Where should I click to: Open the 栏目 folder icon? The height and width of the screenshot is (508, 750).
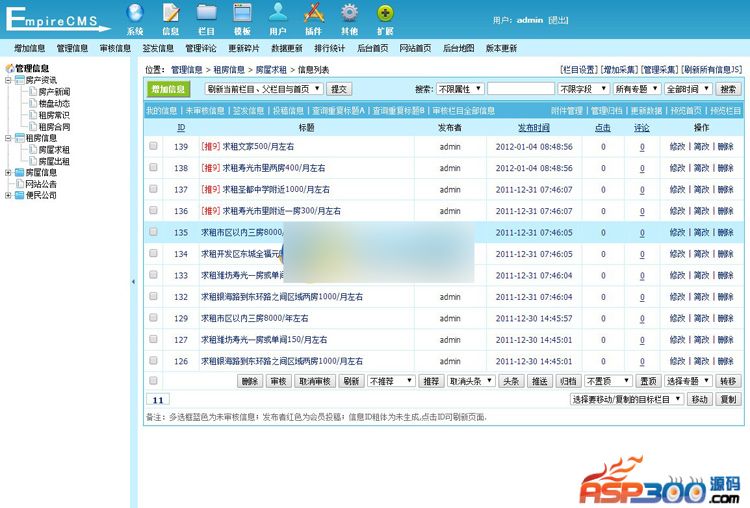207,13
